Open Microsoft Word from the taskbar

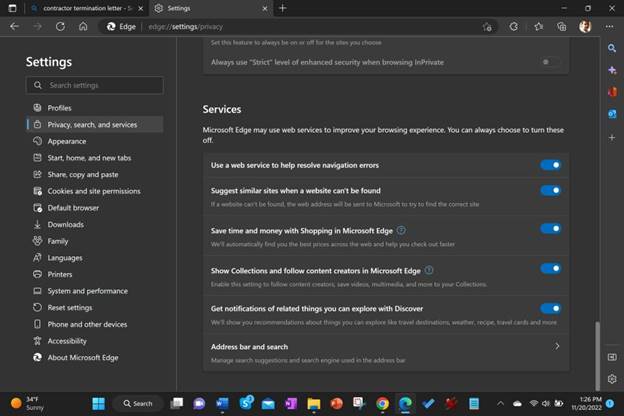pyautogui.click(x=222, y=404)
